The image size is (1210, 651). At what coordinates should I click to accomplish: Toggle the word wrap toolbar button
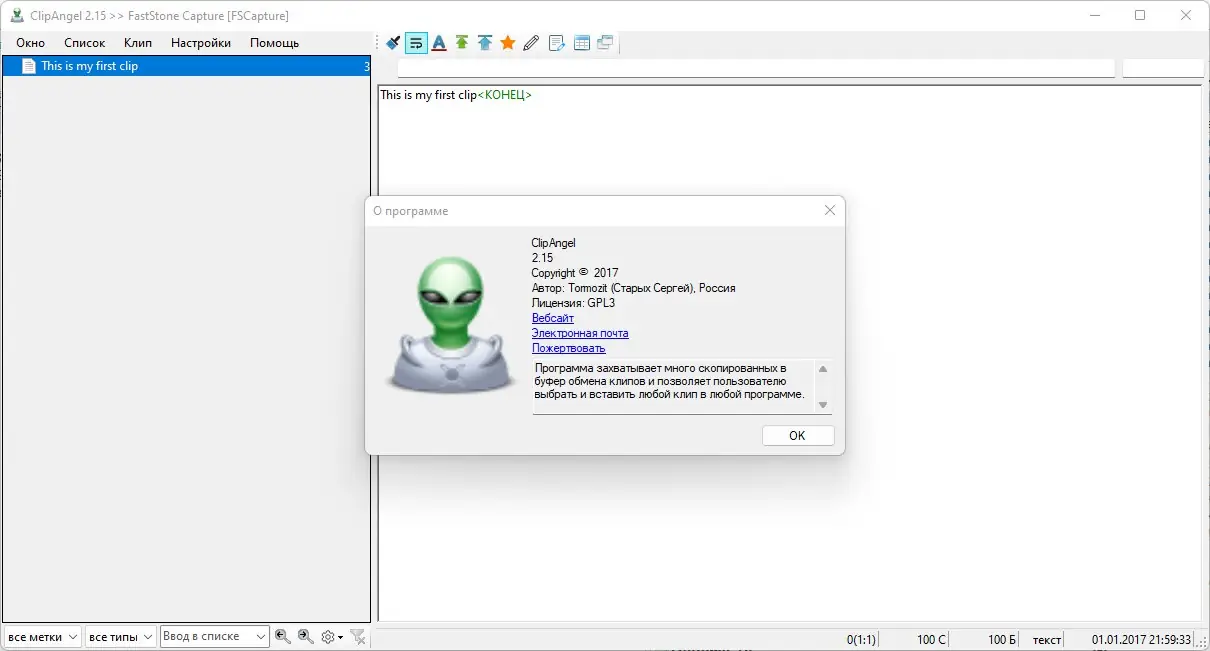tap(416, 43)
